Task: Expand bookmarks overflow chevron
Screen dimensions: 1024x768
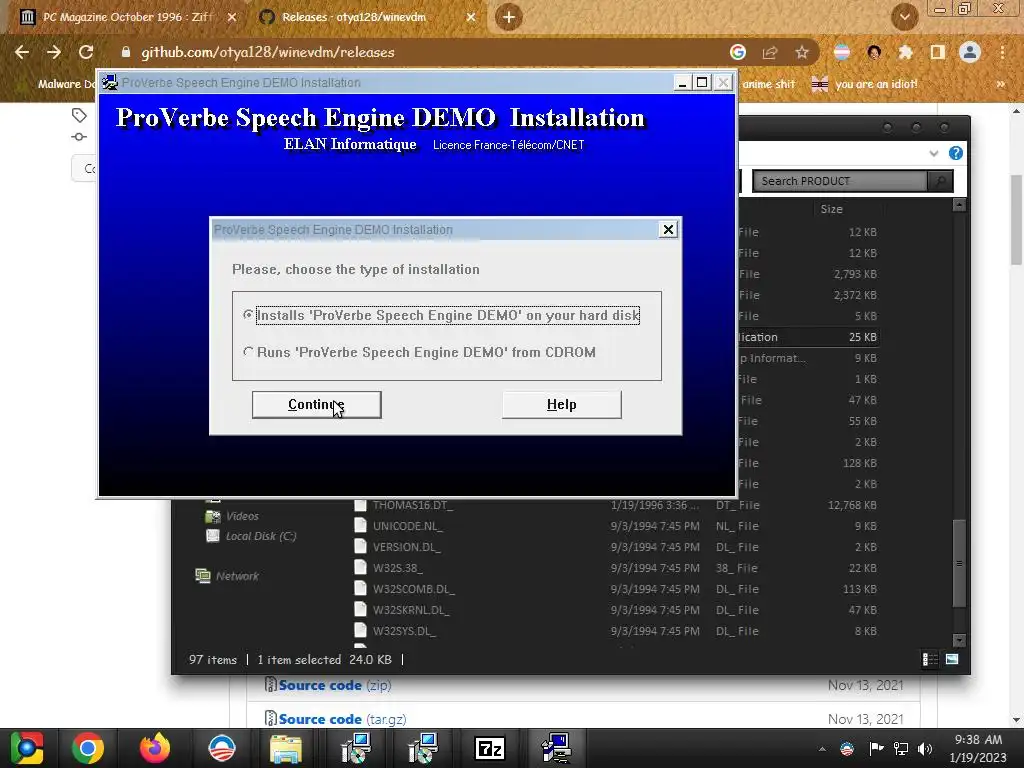Action: [1000, 84]
